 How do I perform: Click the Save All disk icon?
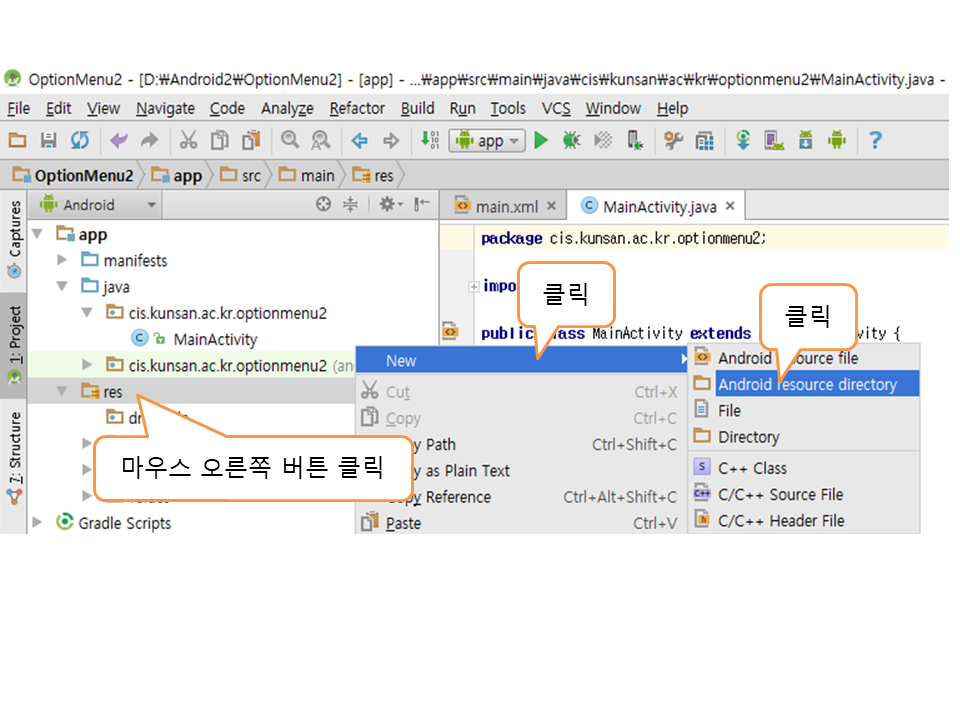(x=48, y=141)
